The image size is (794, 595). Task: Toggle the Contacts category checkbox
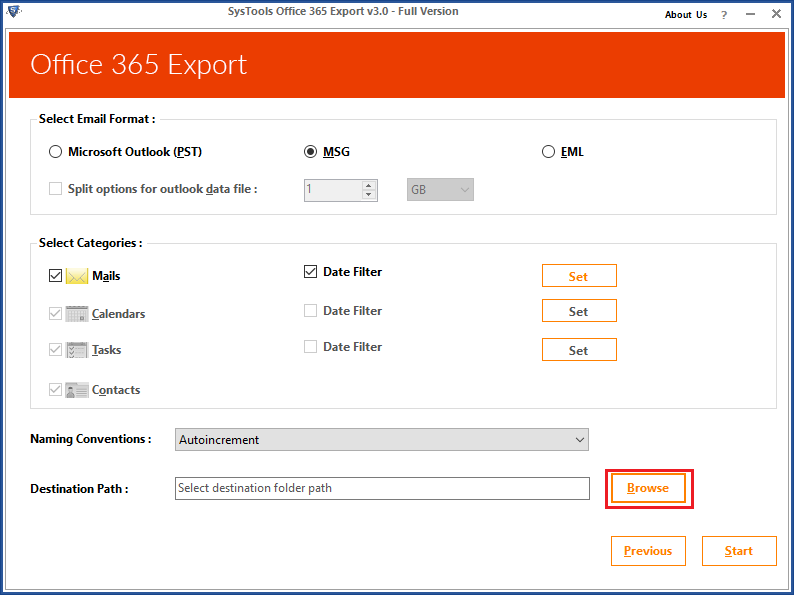click(55, 390)
